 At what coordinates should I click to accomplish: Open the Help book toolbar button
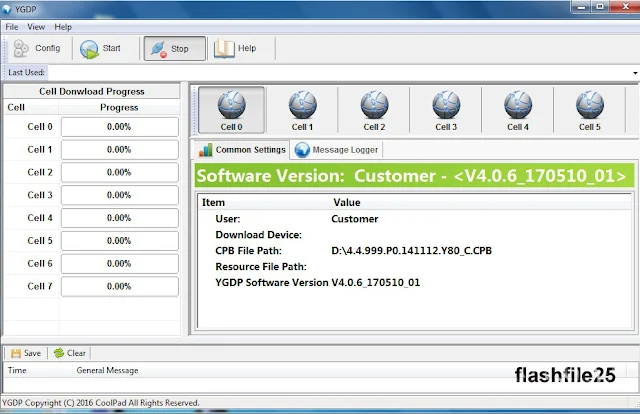[235, 49]
